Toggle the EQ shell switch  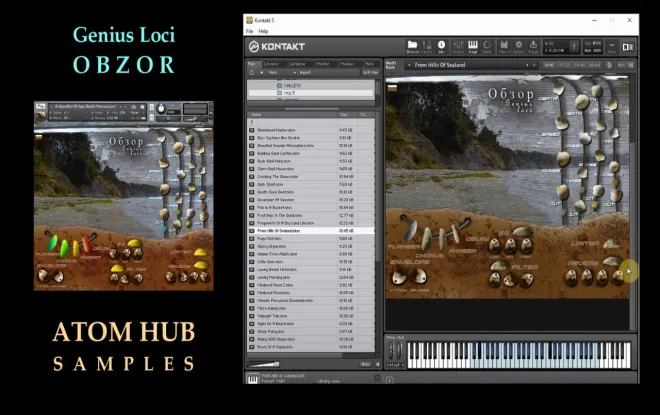coord(522,231)
